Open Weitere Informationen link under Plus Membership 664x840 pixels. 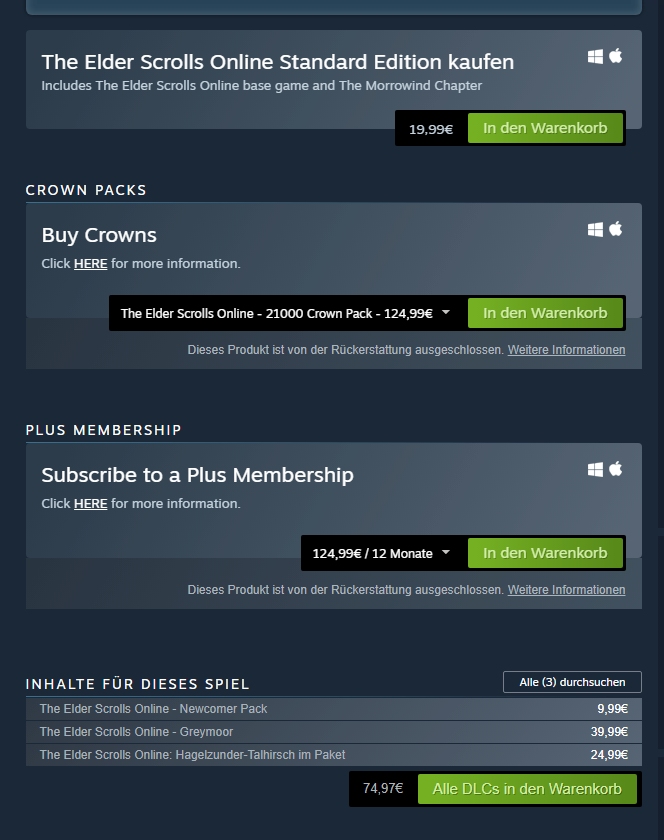(566, 590)
